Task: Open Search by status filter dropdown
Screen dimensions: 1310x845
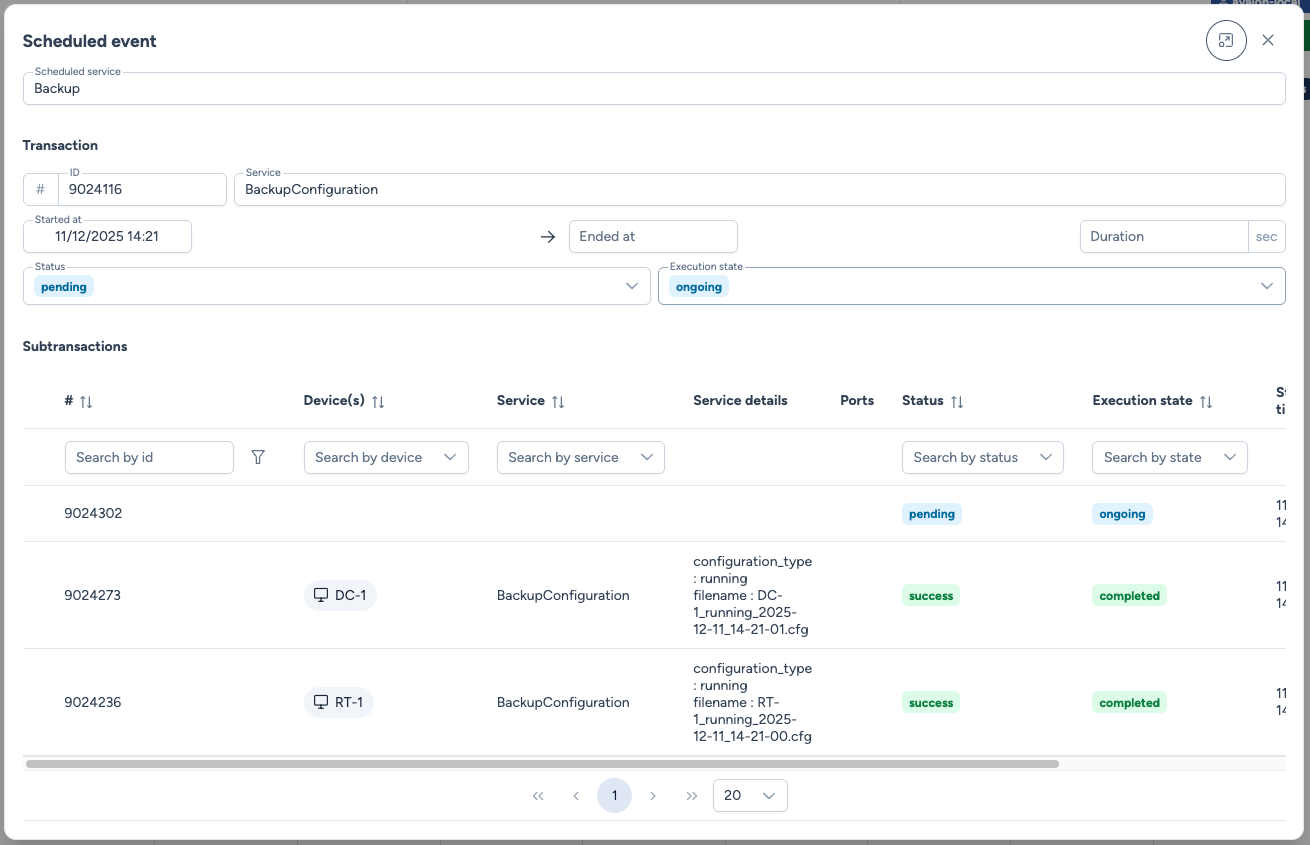Action: 1045,457
